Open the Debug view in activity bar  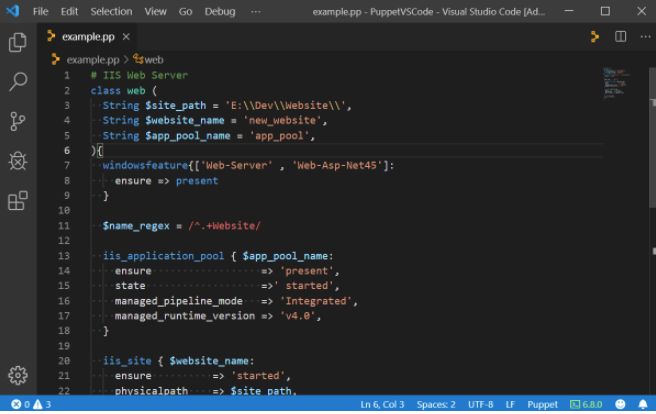18,161
